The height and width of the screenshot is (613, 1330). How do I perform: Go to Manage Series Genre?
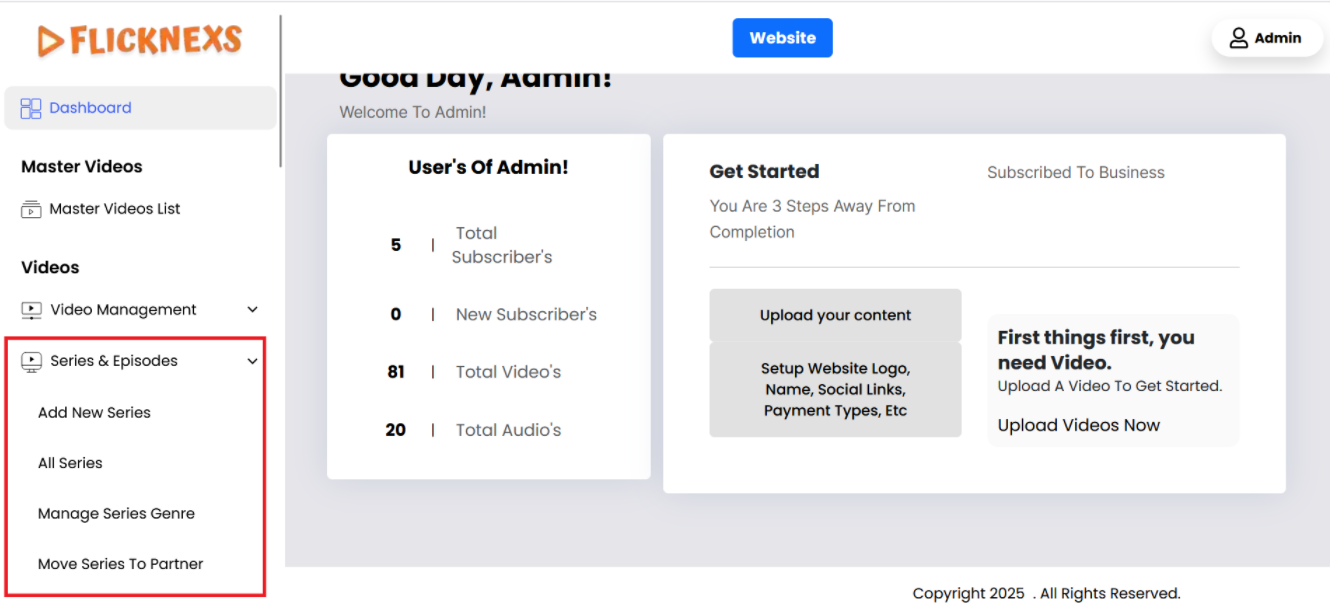tap(116, 513)
